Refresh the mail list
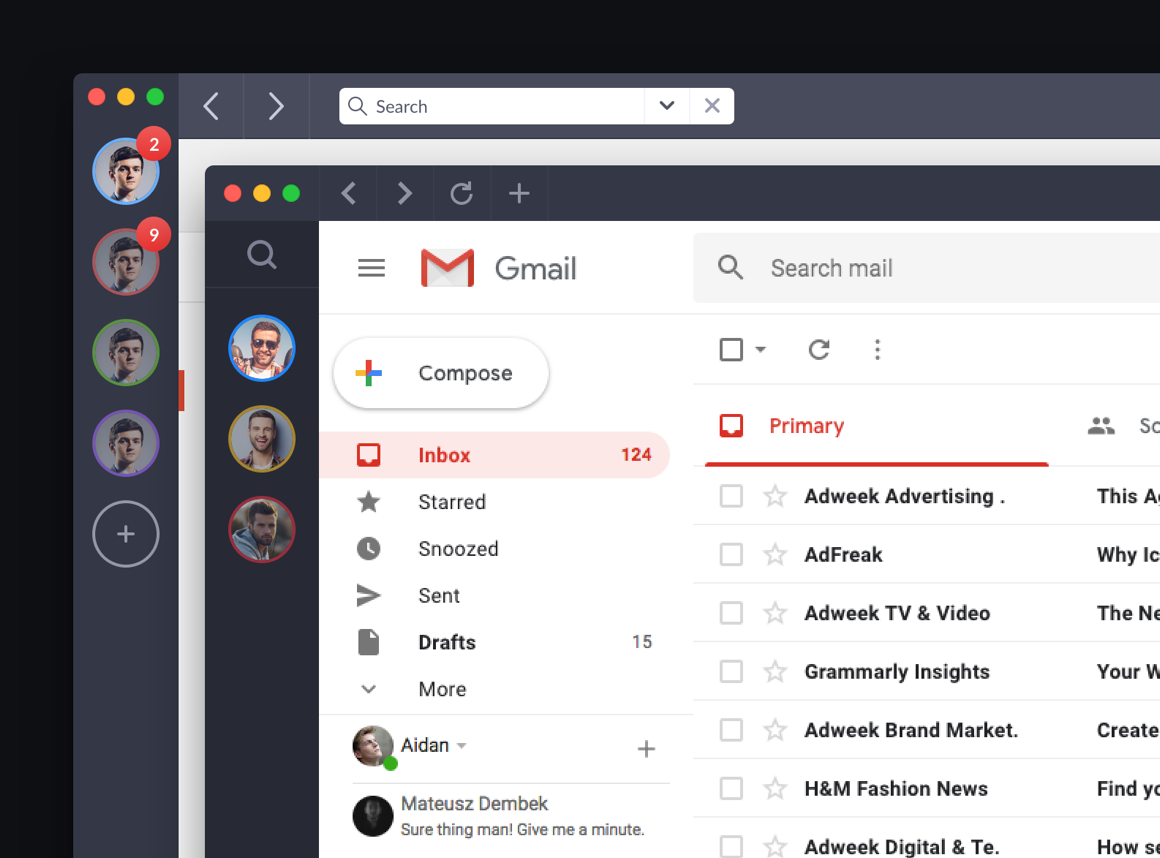This screenshot has height=858, width=1160. click(819, 349)
